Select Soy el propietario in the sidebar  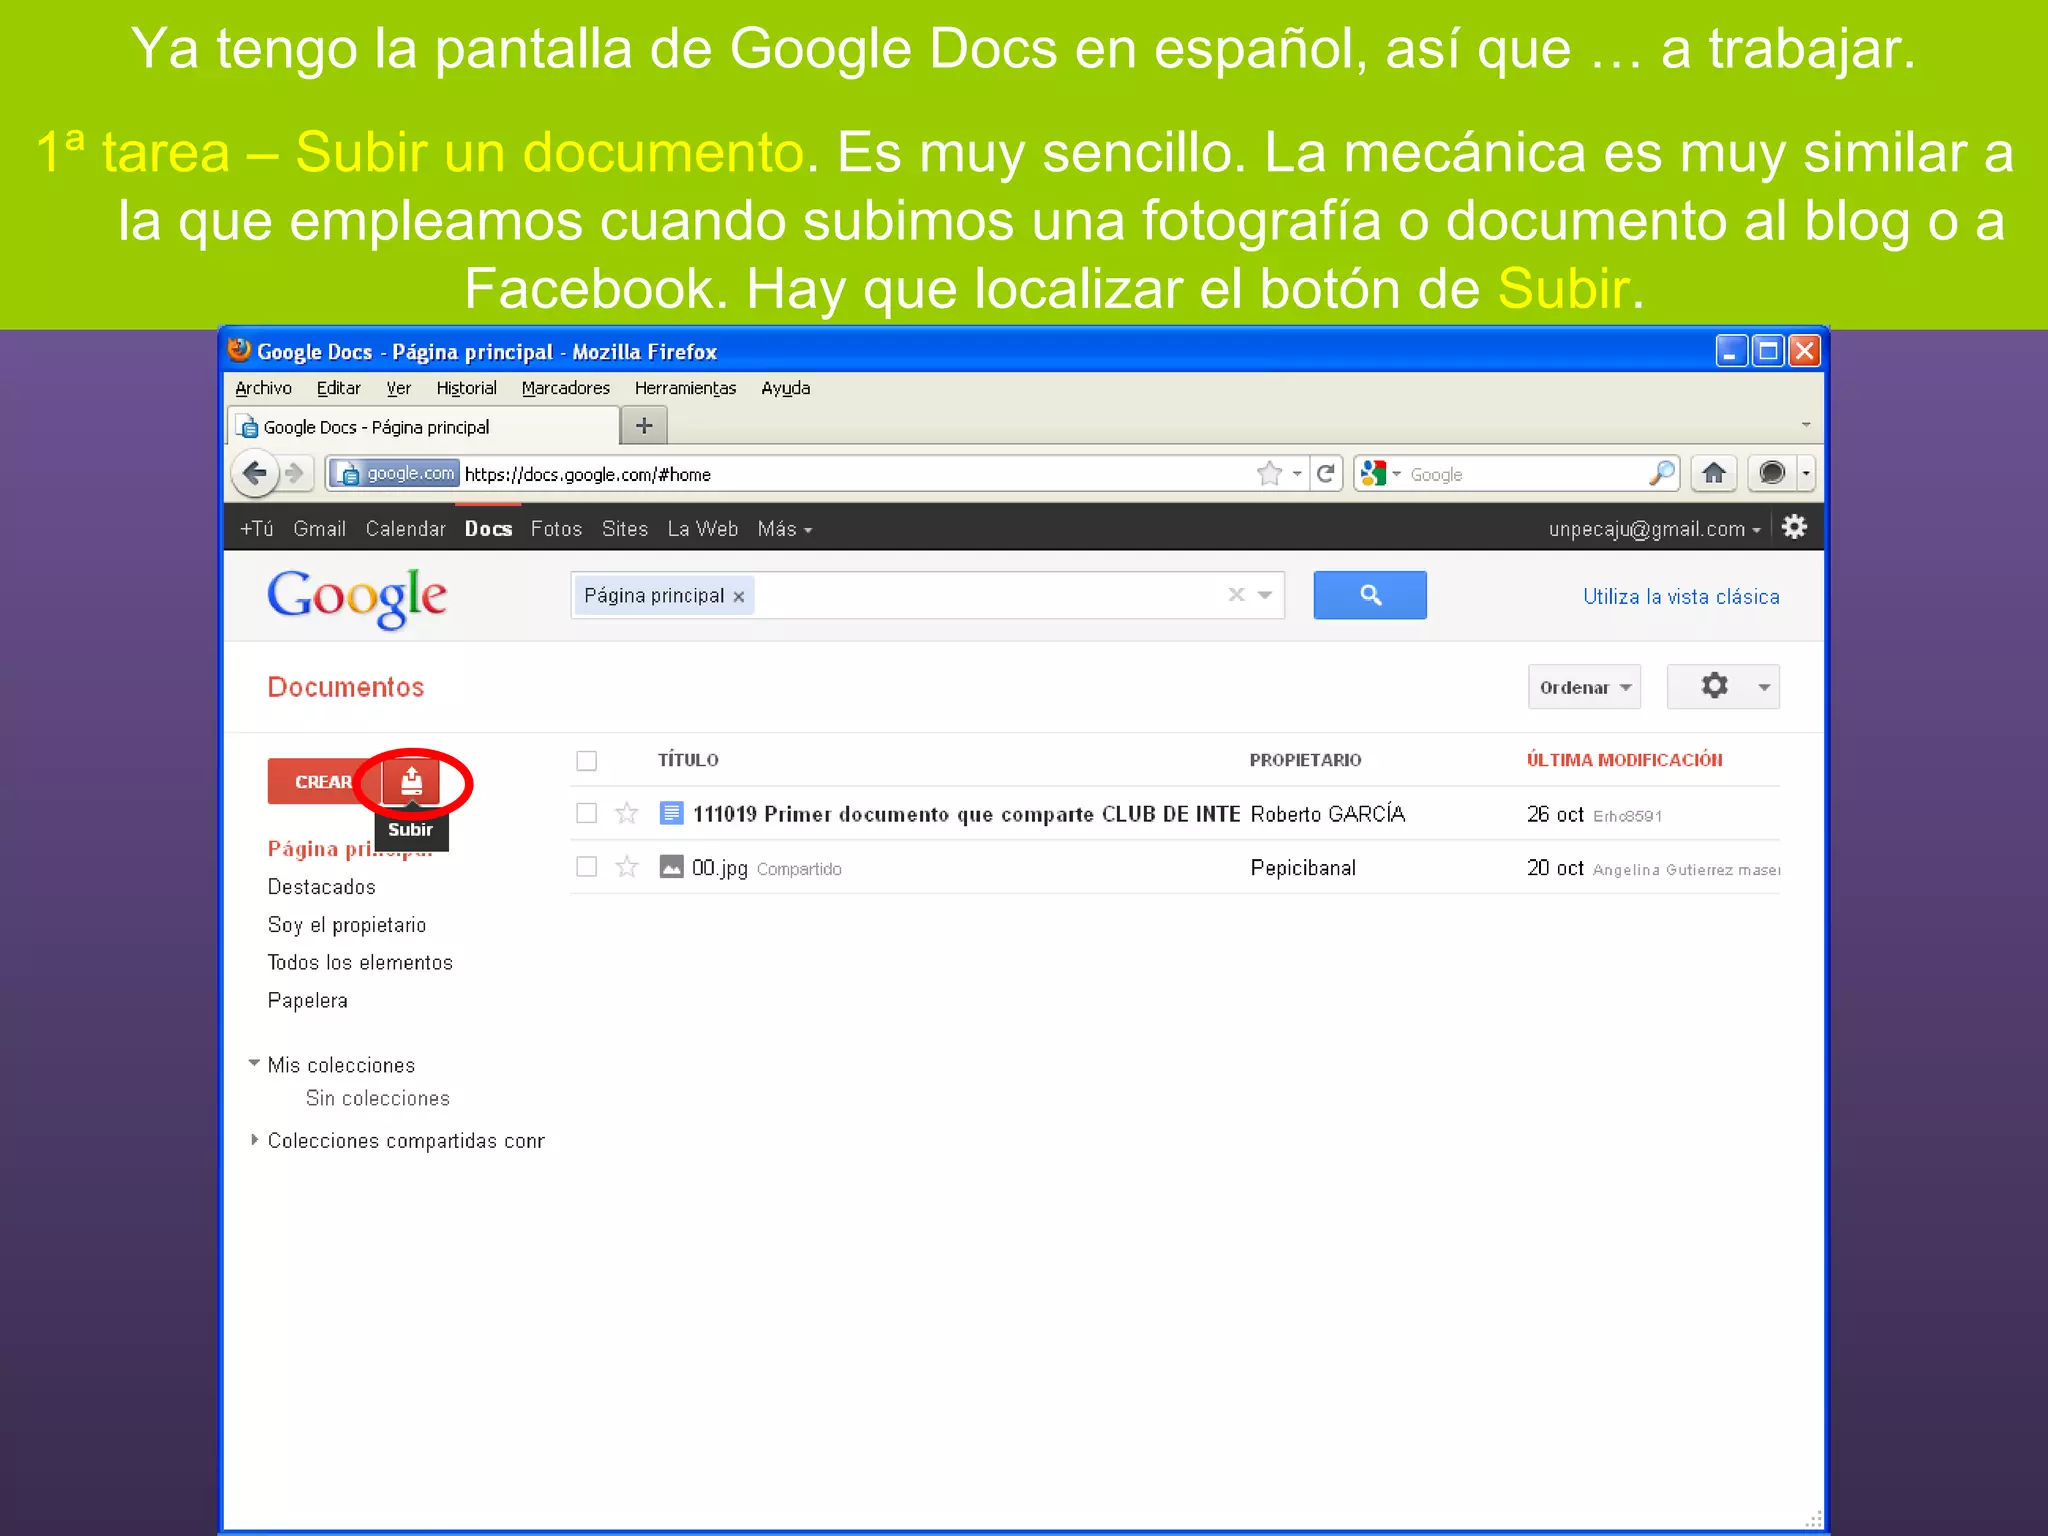pyautogui.click(x=347, y=925)
